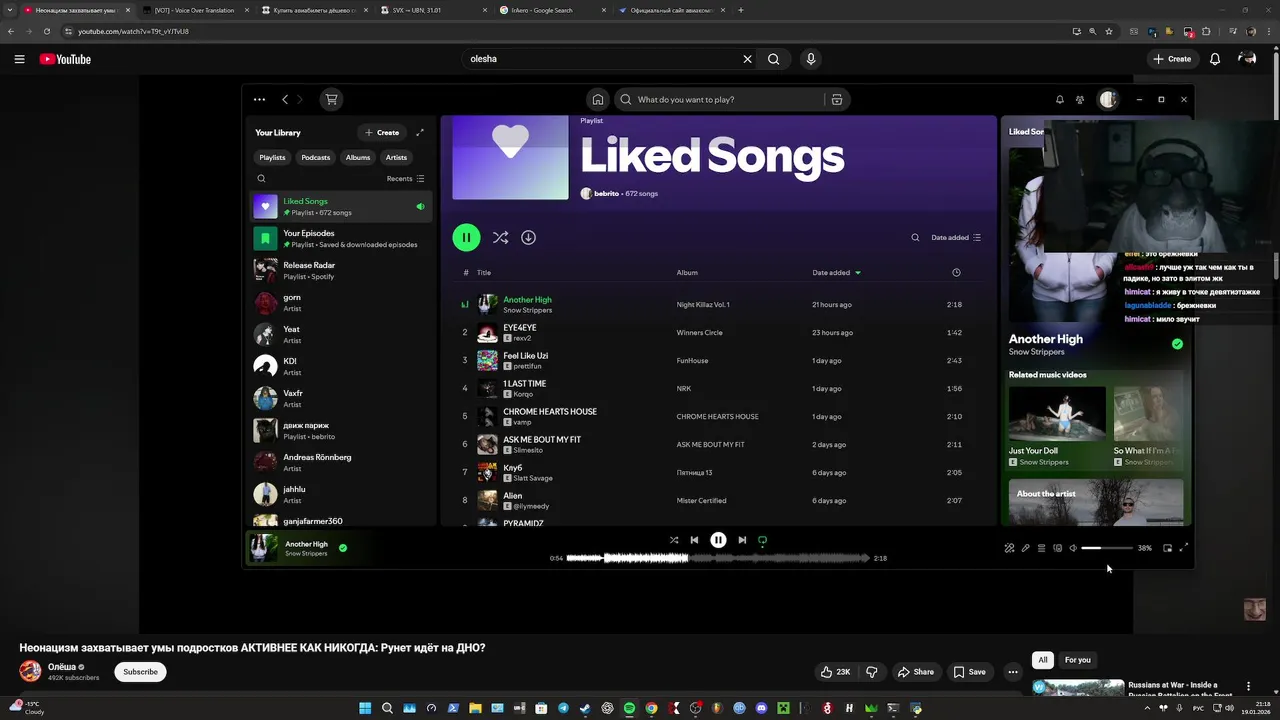
Task: Open Just Your Doll music video
Action: click(x=1057, y=427)
